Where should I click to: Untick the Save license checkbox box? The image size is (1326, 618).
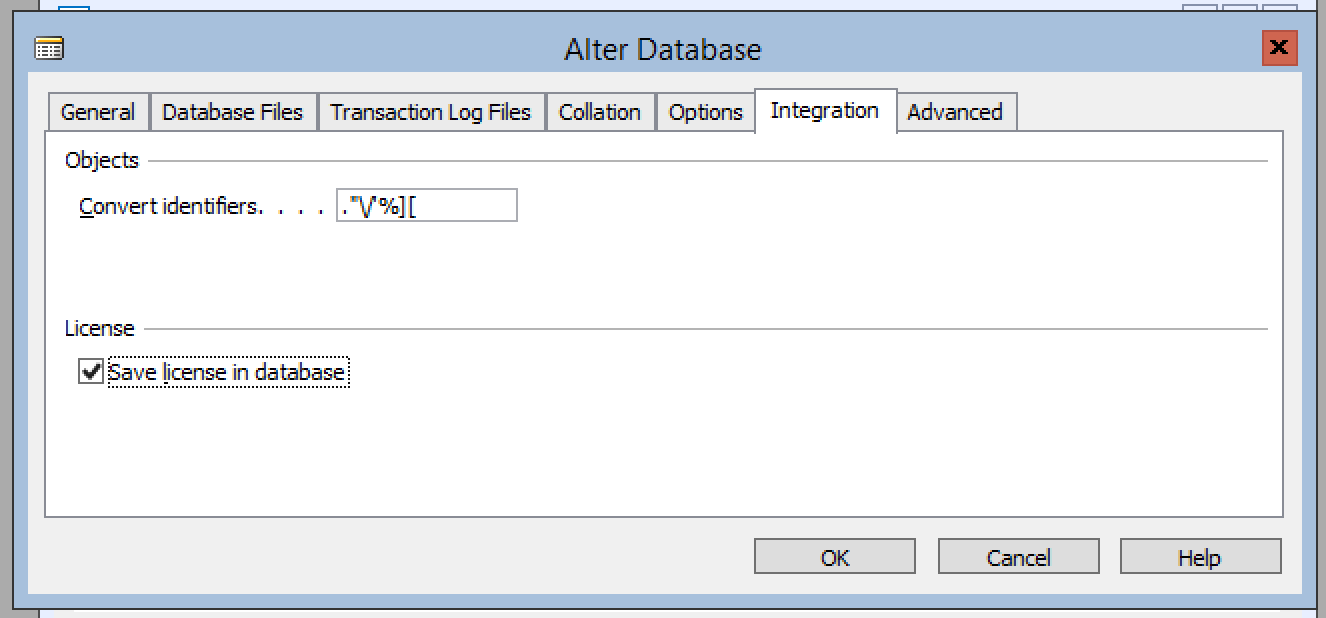(91, 372)
